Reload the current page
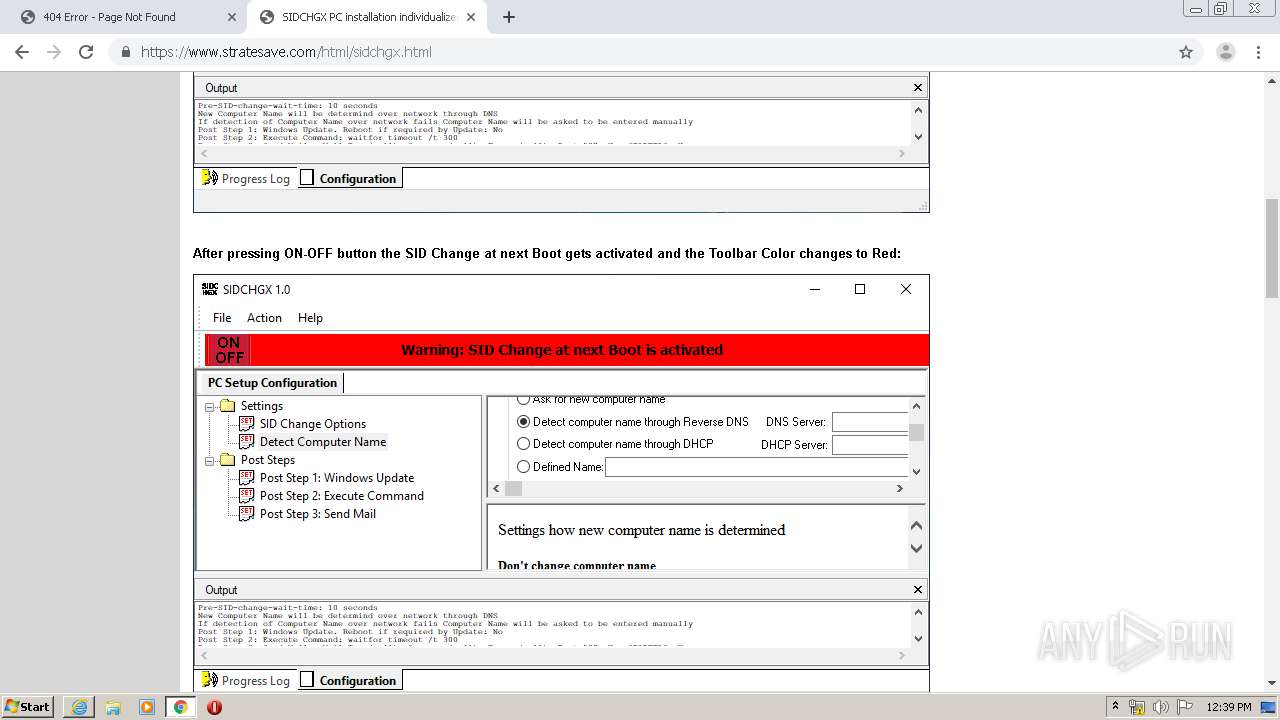This screenshot has width=1280, height=720. (86, 52)
